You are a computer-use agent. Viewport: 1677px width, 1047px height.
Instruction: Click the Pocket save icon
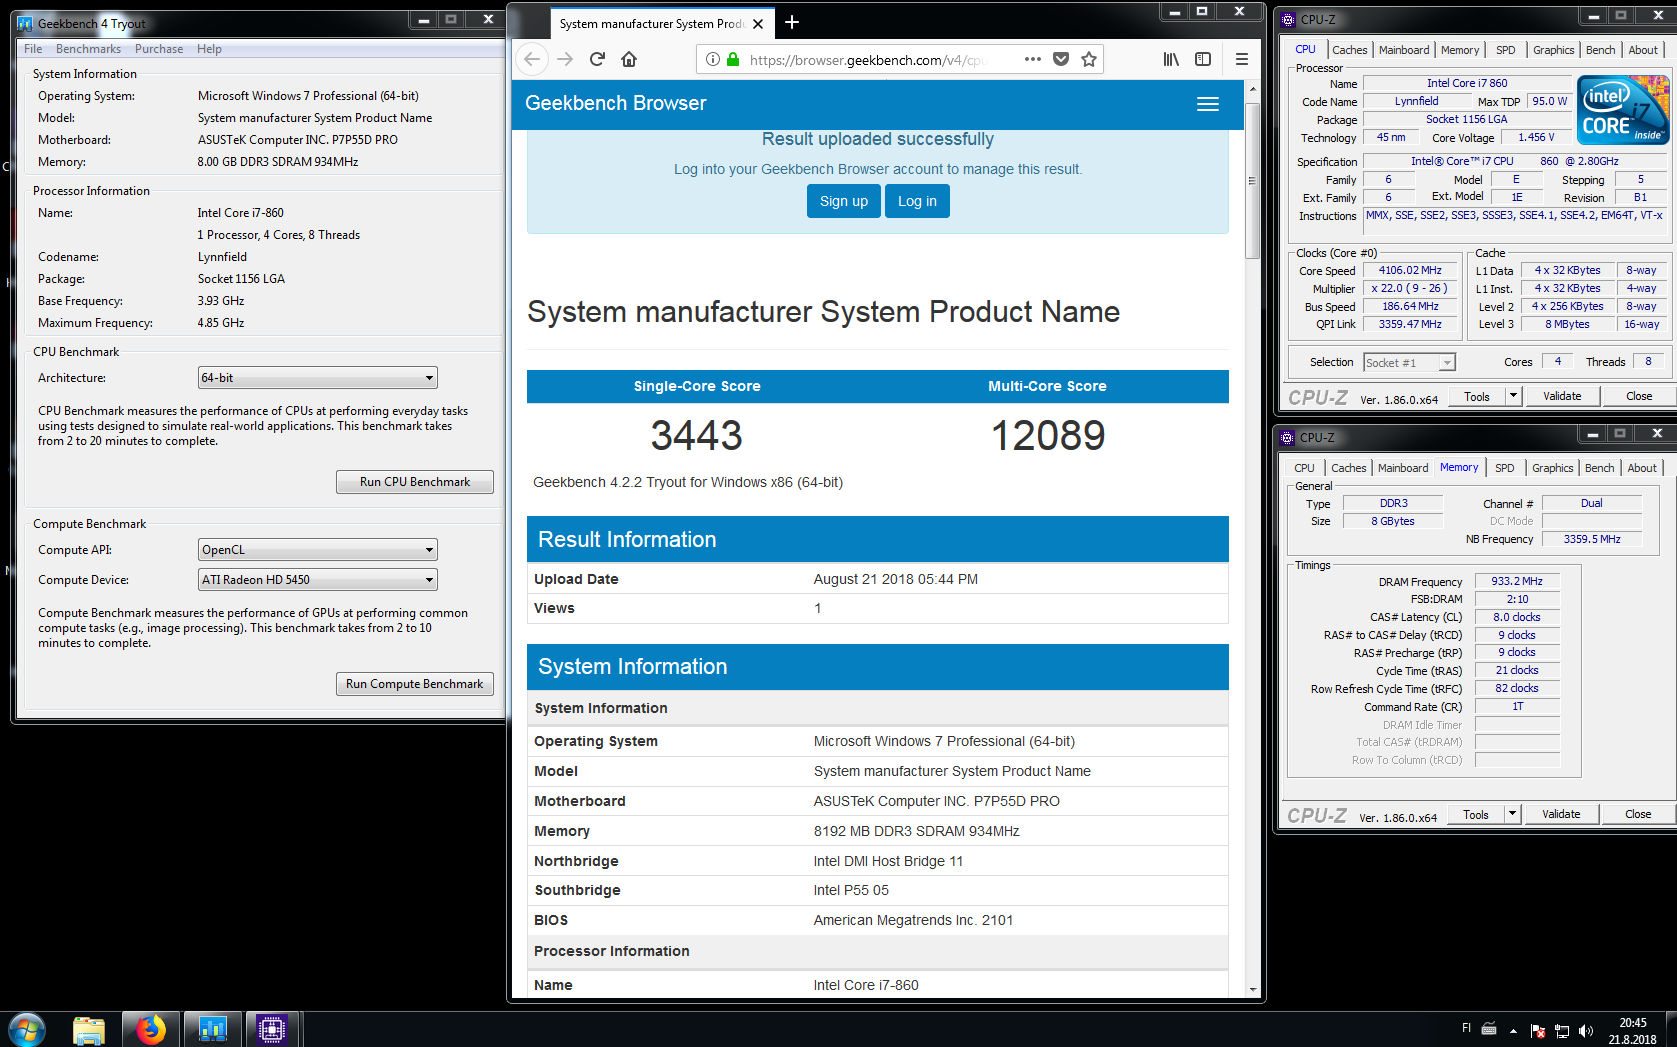coord(1061,59)
